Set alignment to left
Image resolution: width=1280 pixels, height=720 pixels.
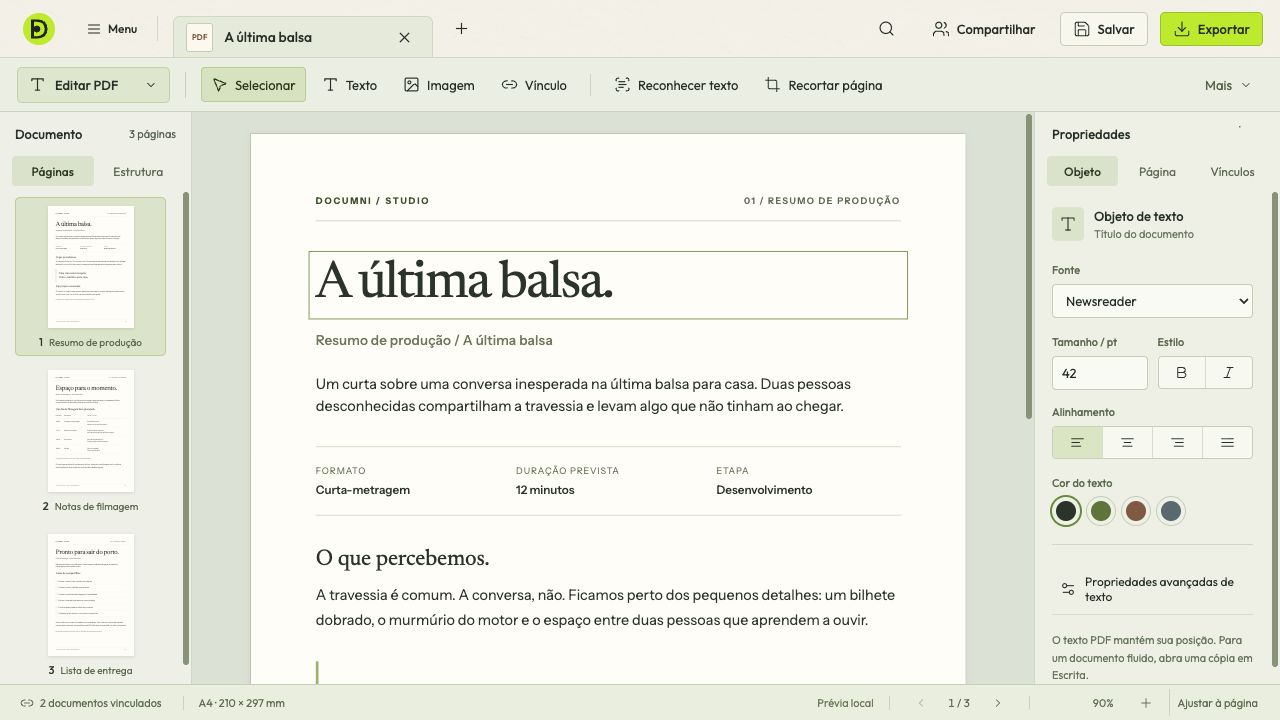[1077, 443]
